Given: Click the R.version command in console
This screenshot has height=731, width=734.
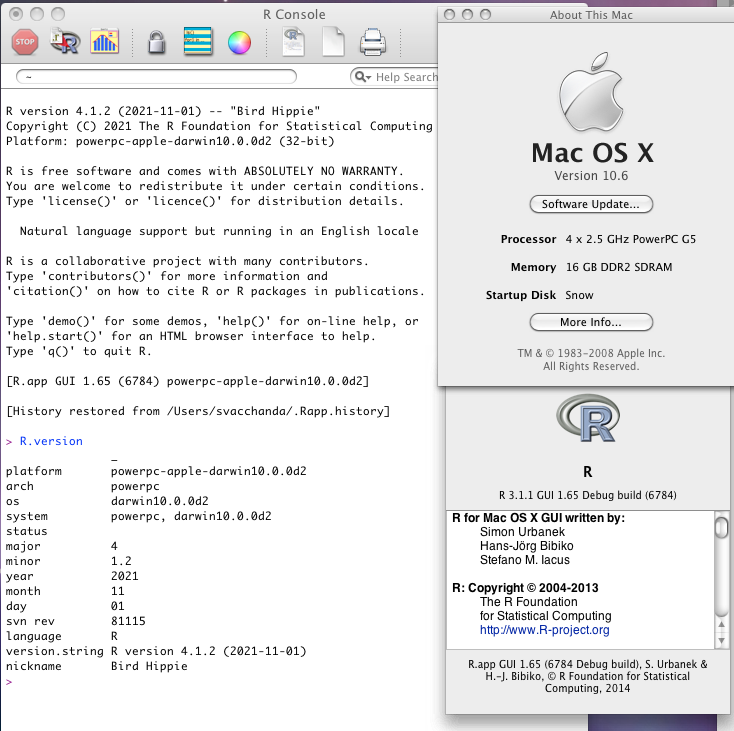Looking at the screenshot, I should pyautogui.click(x=51, y=441).
